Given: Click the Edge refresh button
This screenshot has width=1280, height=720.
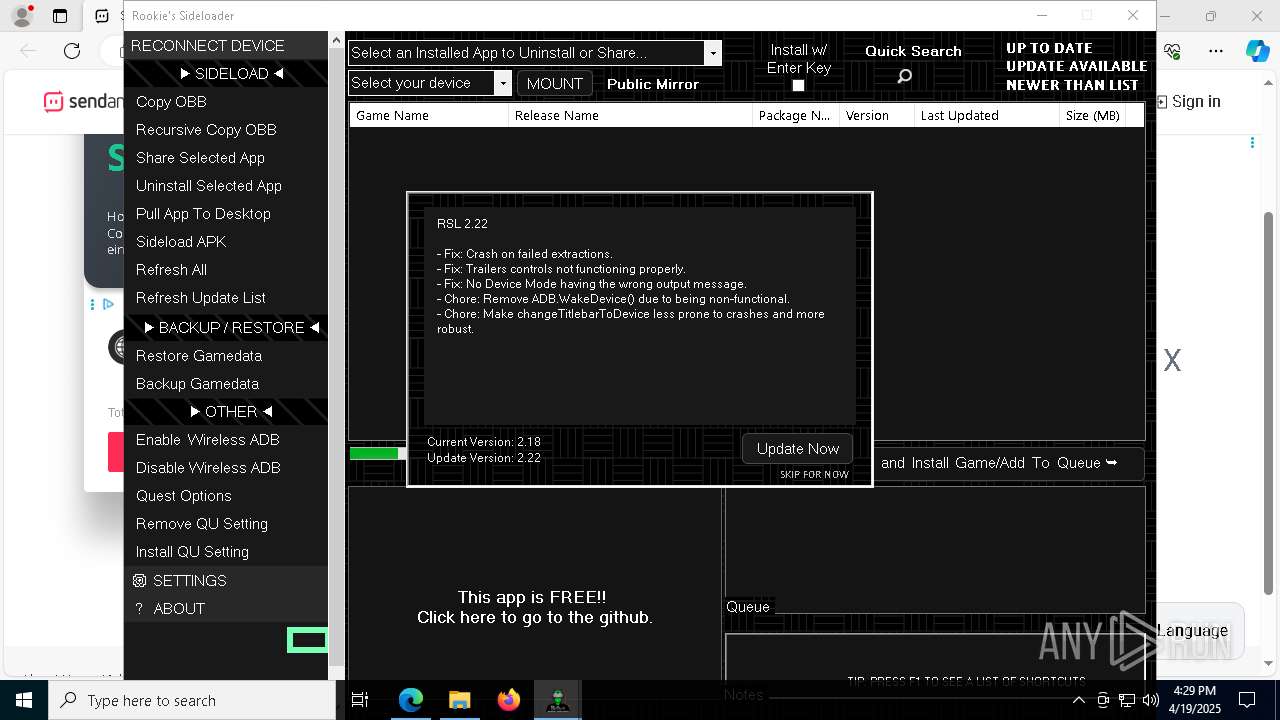Looking at the screenshot, I should click(x=72, y=51).
